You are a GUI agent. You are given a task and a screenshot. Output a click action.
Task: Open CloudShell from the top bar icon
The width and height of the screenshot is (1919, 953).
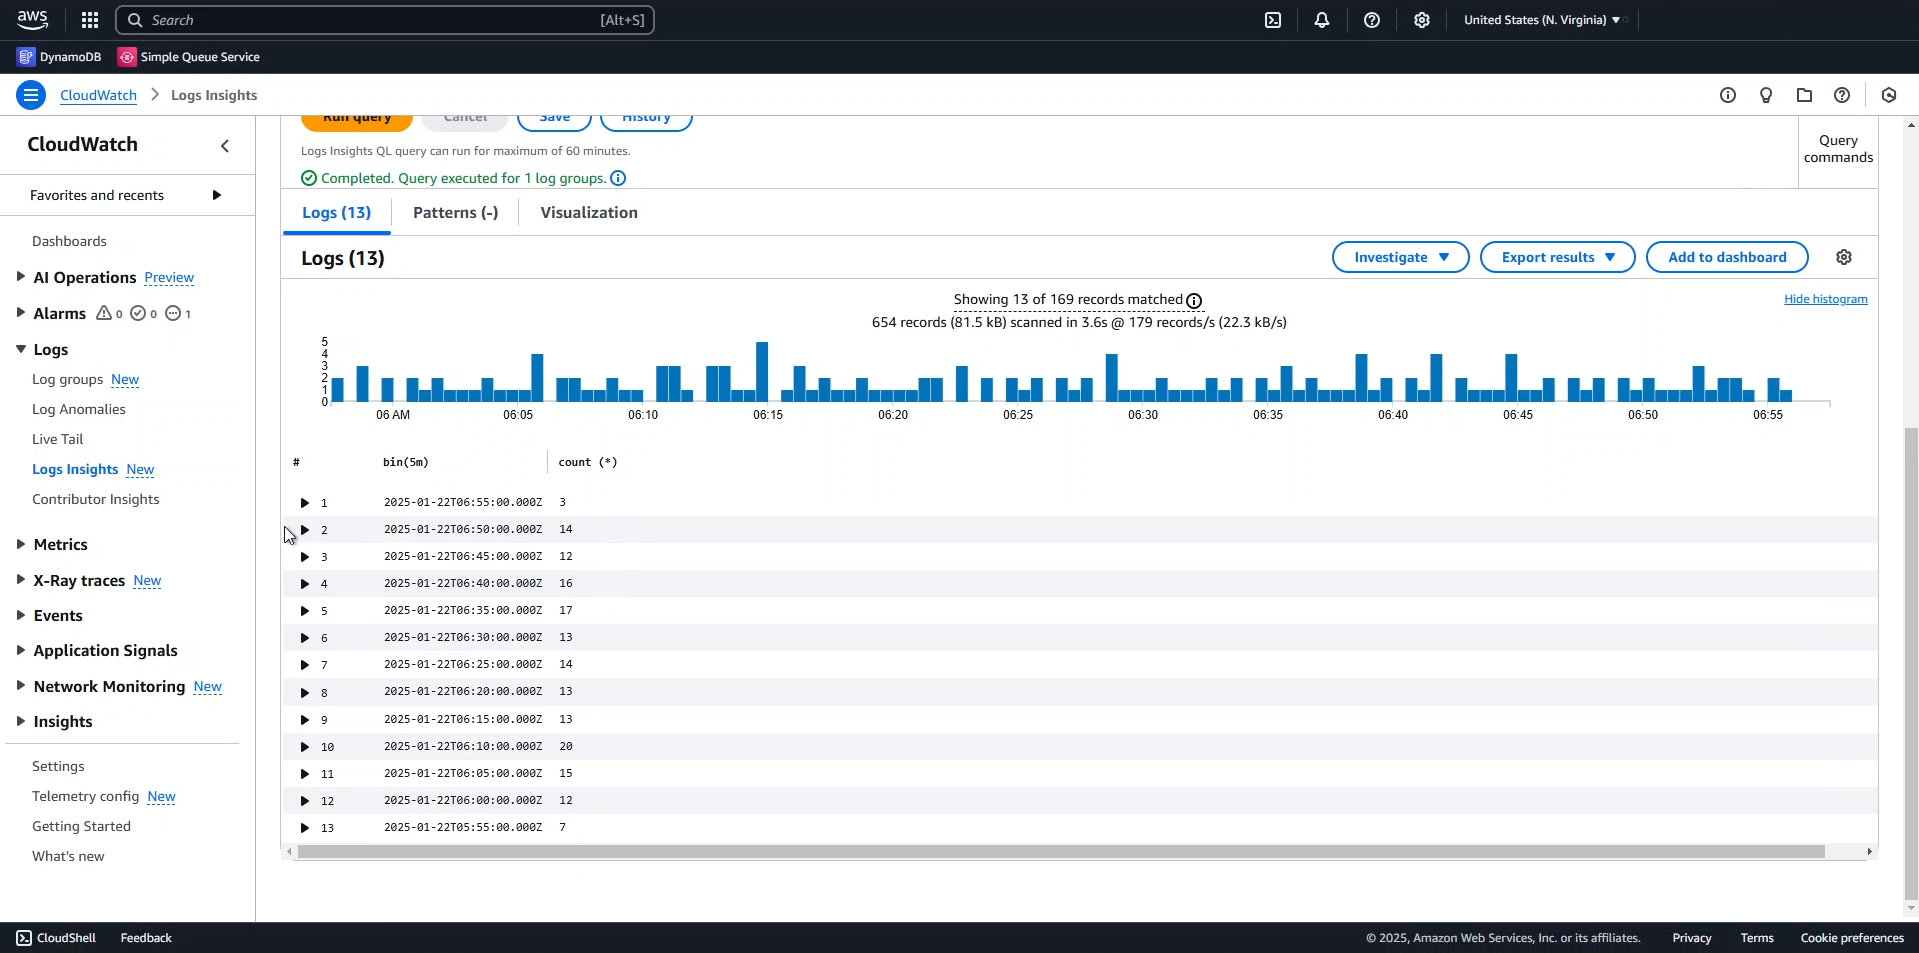click(1272, 20)
